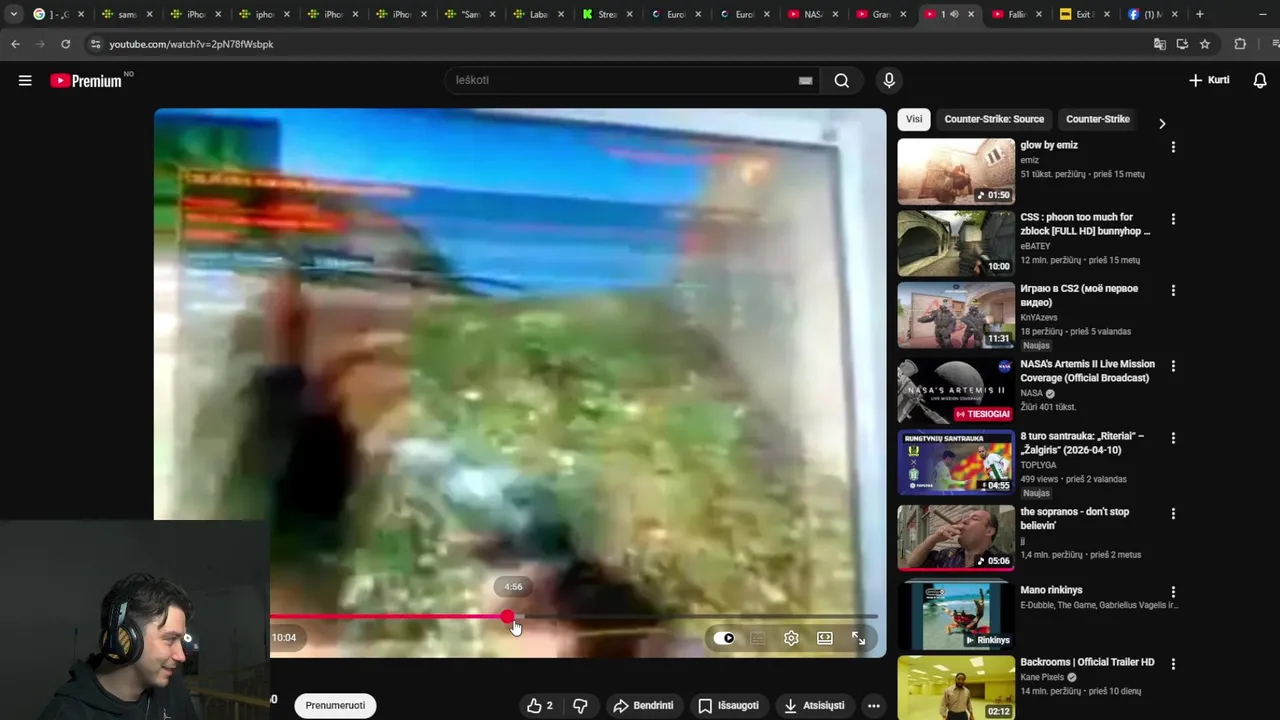The image size is (1280, 720).
Task: Start voice search with microphone icon
Action: [889, 80]
